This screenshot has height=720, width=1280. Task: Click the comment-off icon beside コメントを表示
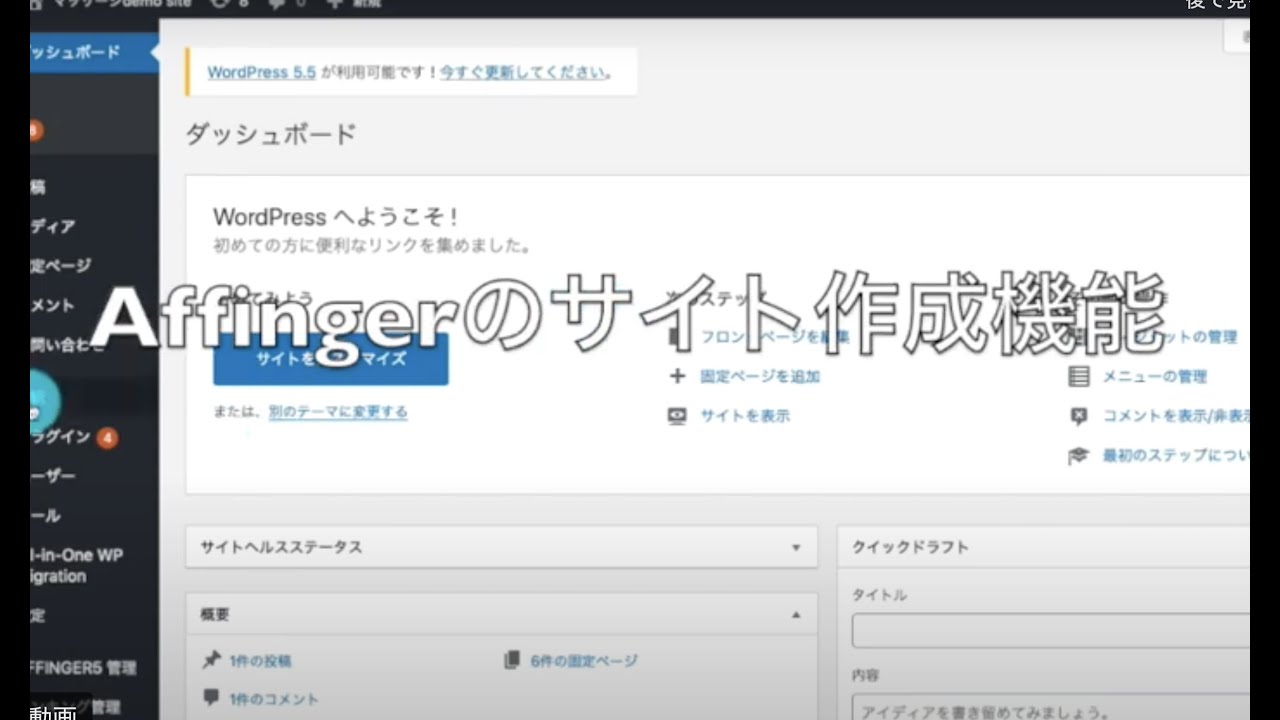coord(1078,416)
